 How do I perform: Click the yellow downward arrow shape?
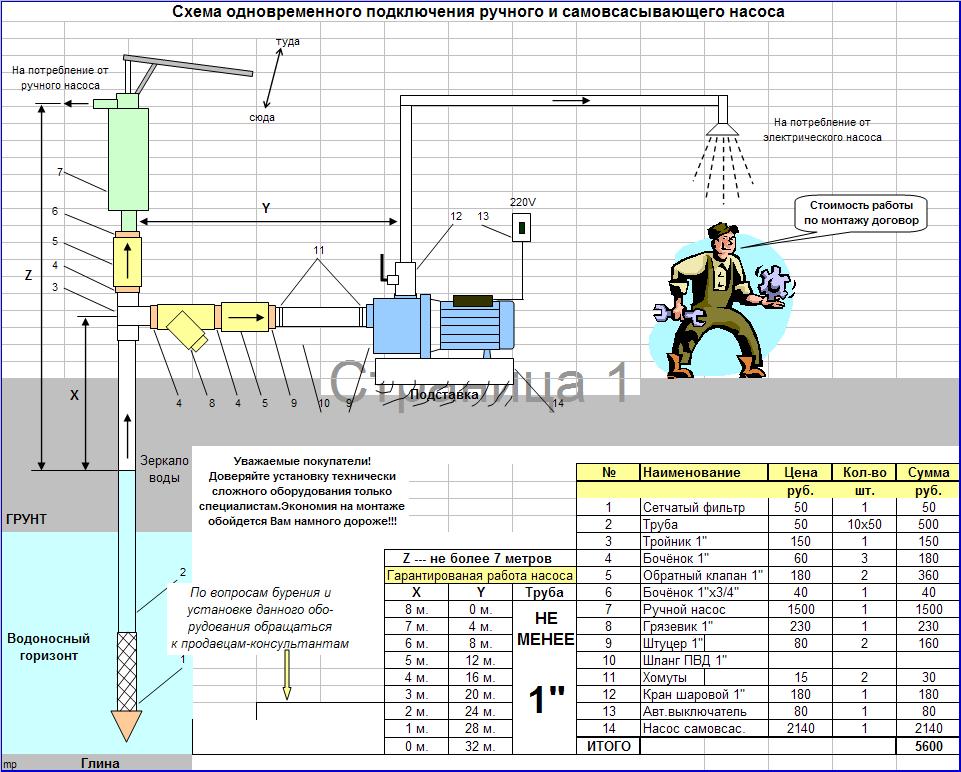point(286,675)
